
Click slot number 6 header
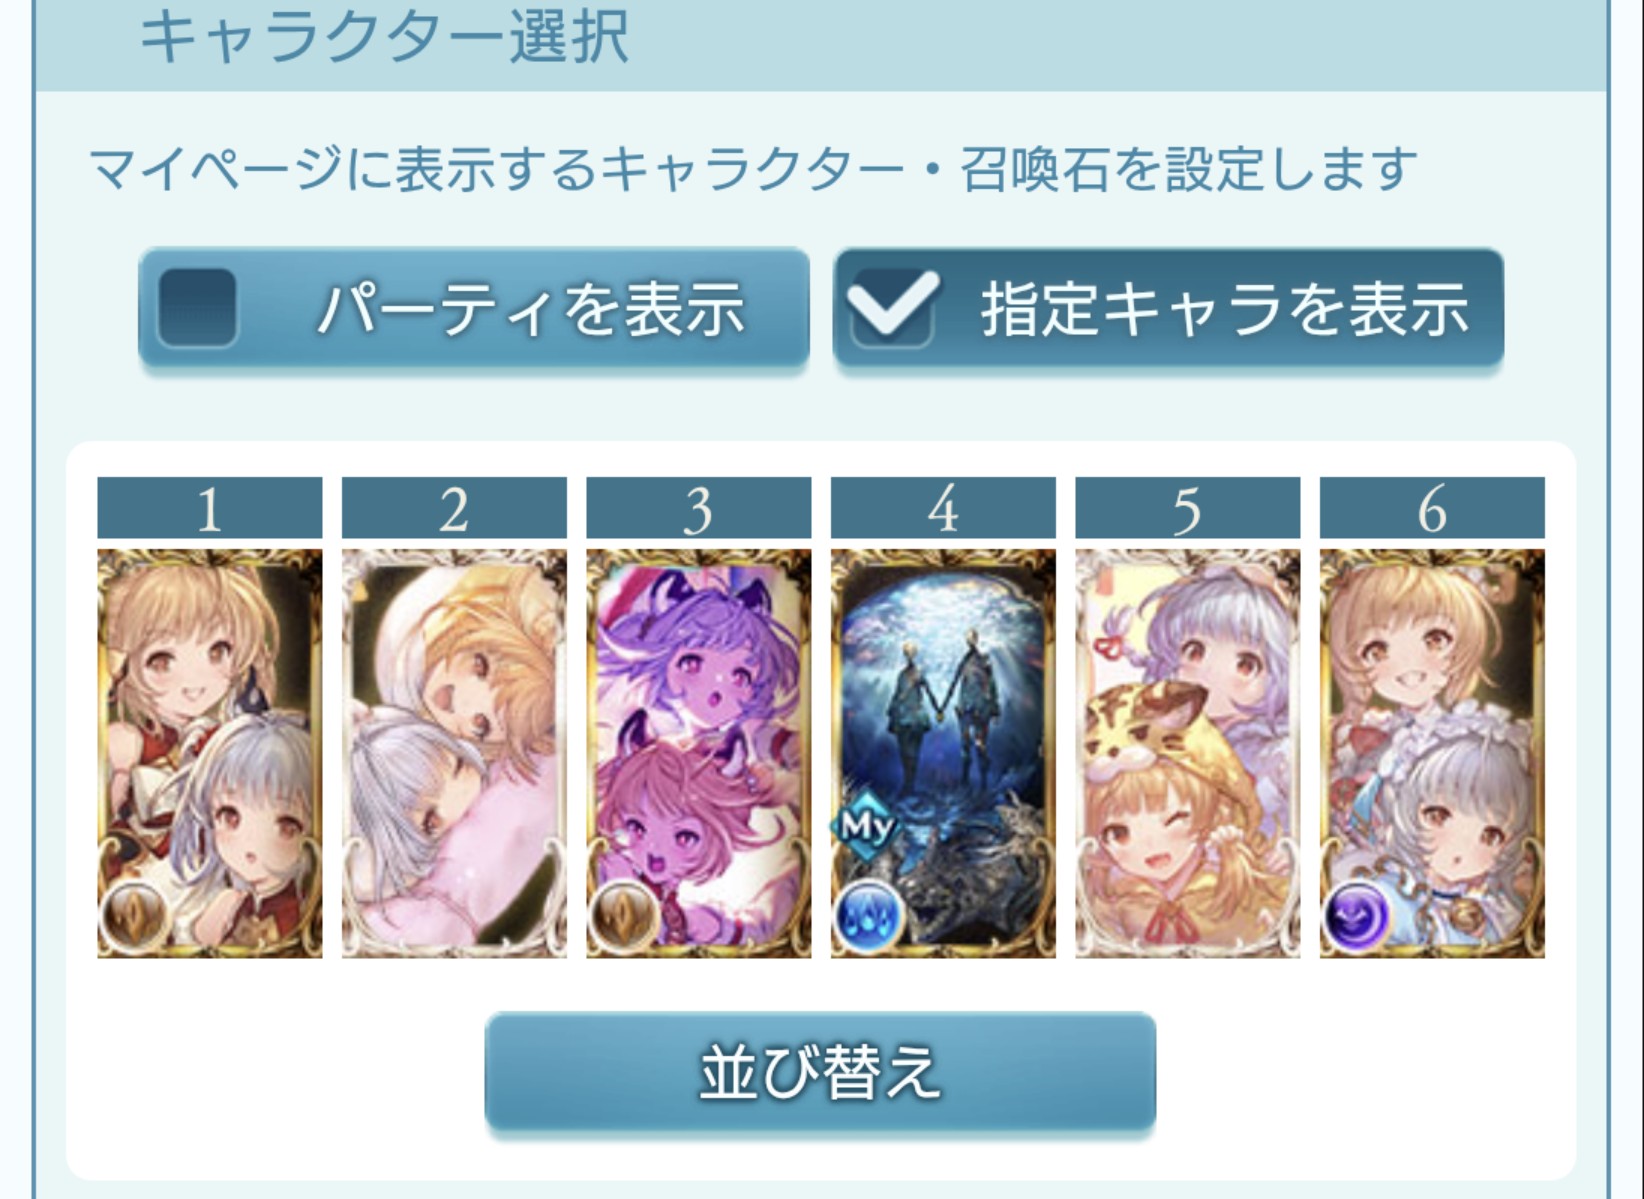[1432, 508]
